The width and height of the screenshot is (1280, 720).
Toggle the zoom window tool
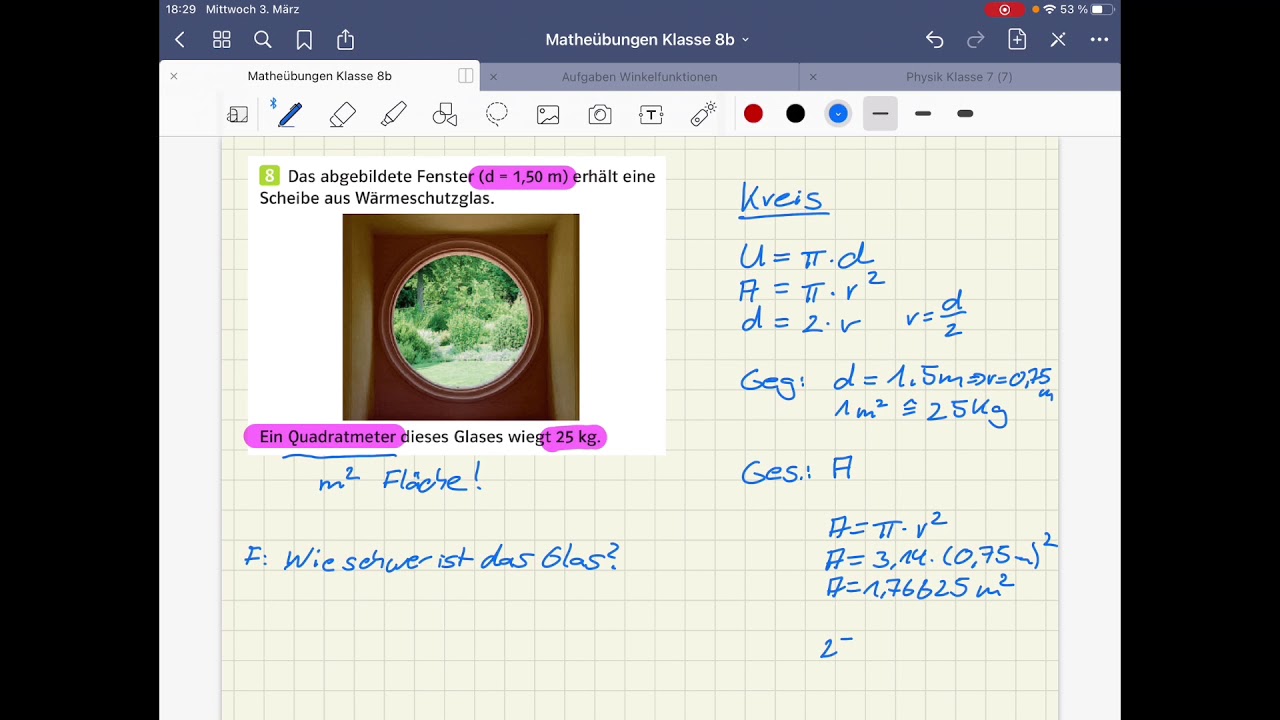(237, 114)
